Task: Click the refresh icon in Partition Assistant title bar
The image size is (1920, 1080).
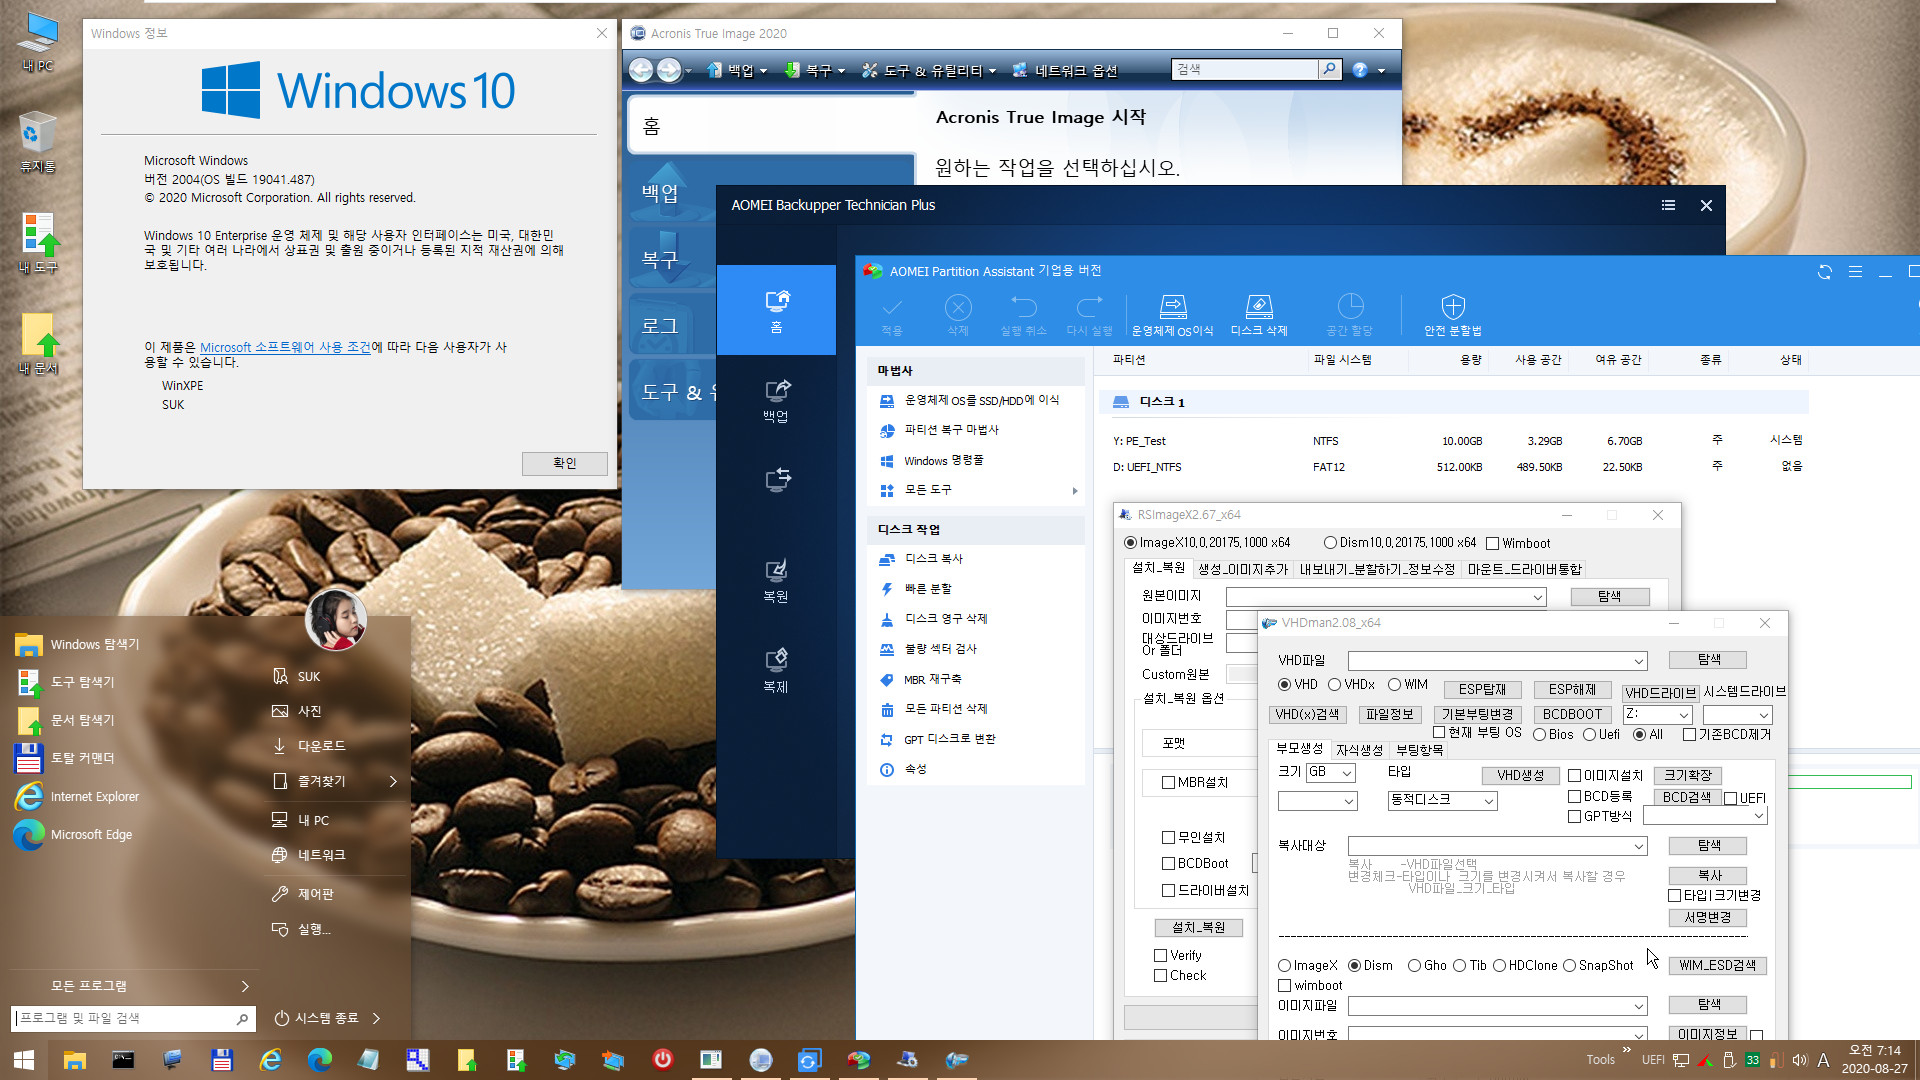Action: 1825,271
